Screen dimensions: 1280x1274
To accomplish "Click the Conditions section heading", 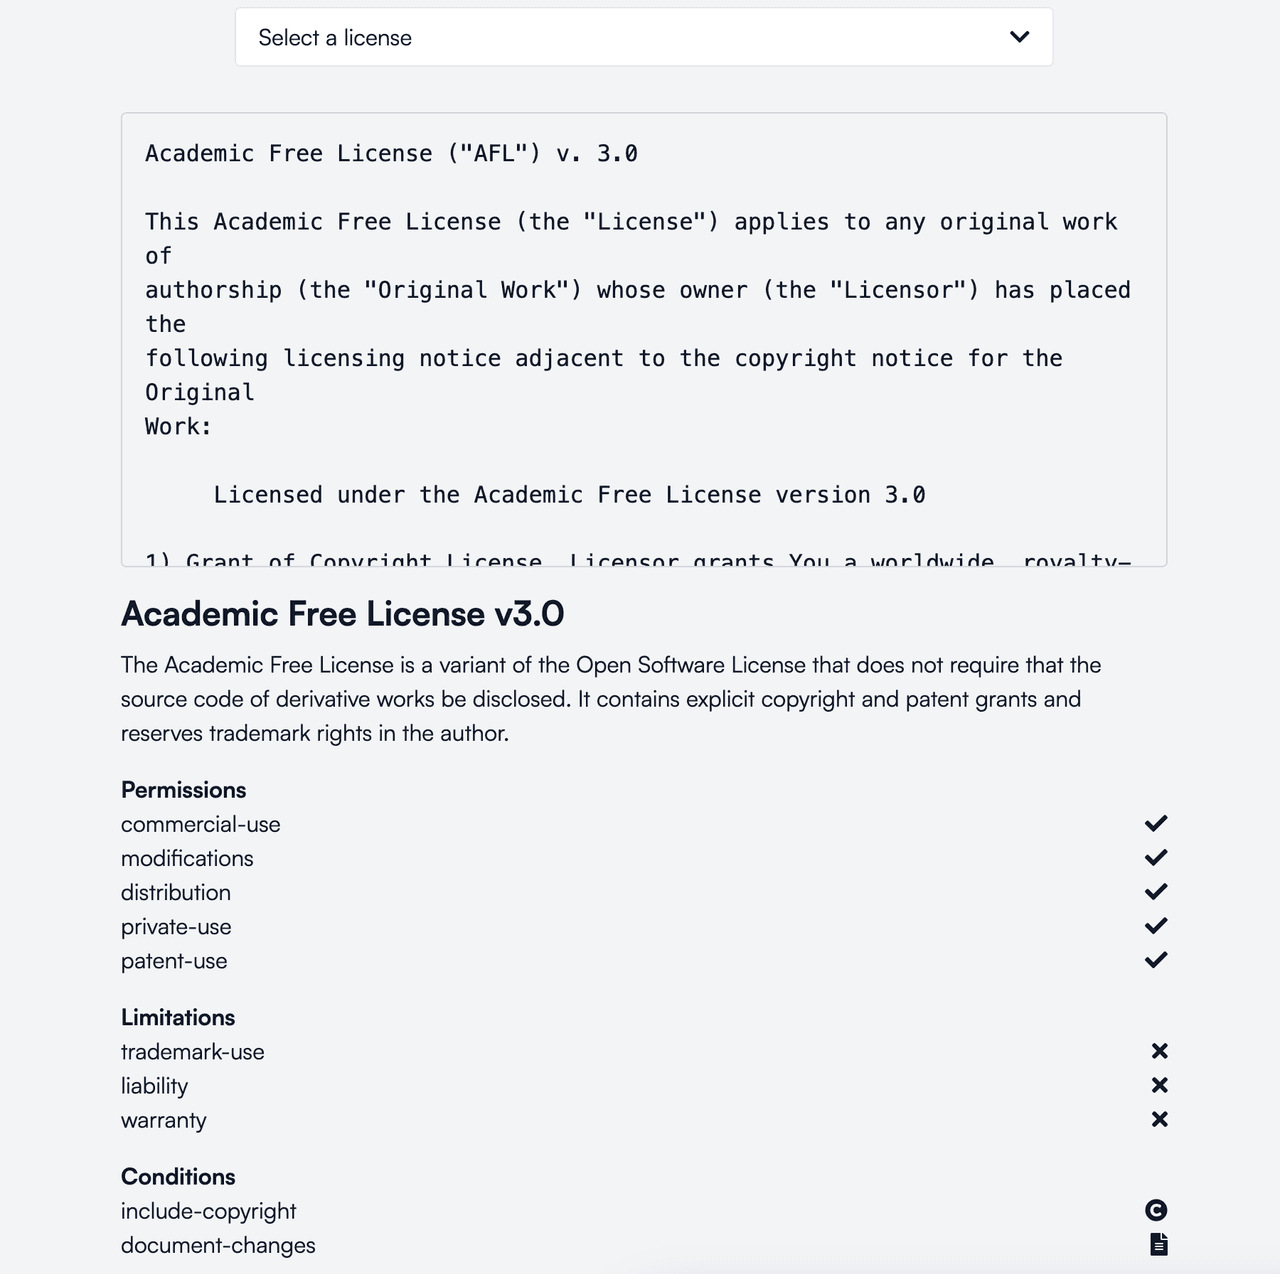I will pos(178,1177).
